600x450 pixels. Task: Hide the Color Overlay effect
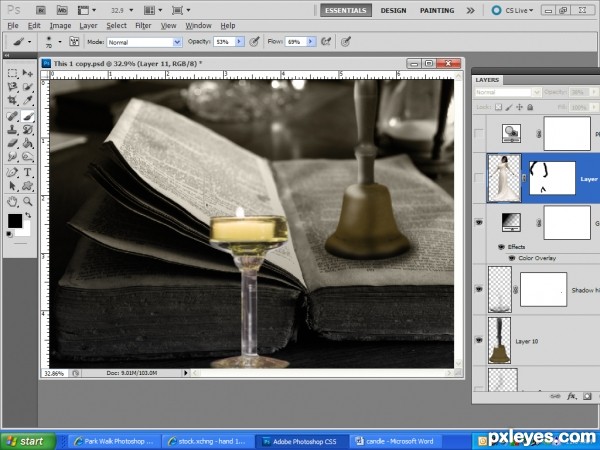[x=512, y=258]
